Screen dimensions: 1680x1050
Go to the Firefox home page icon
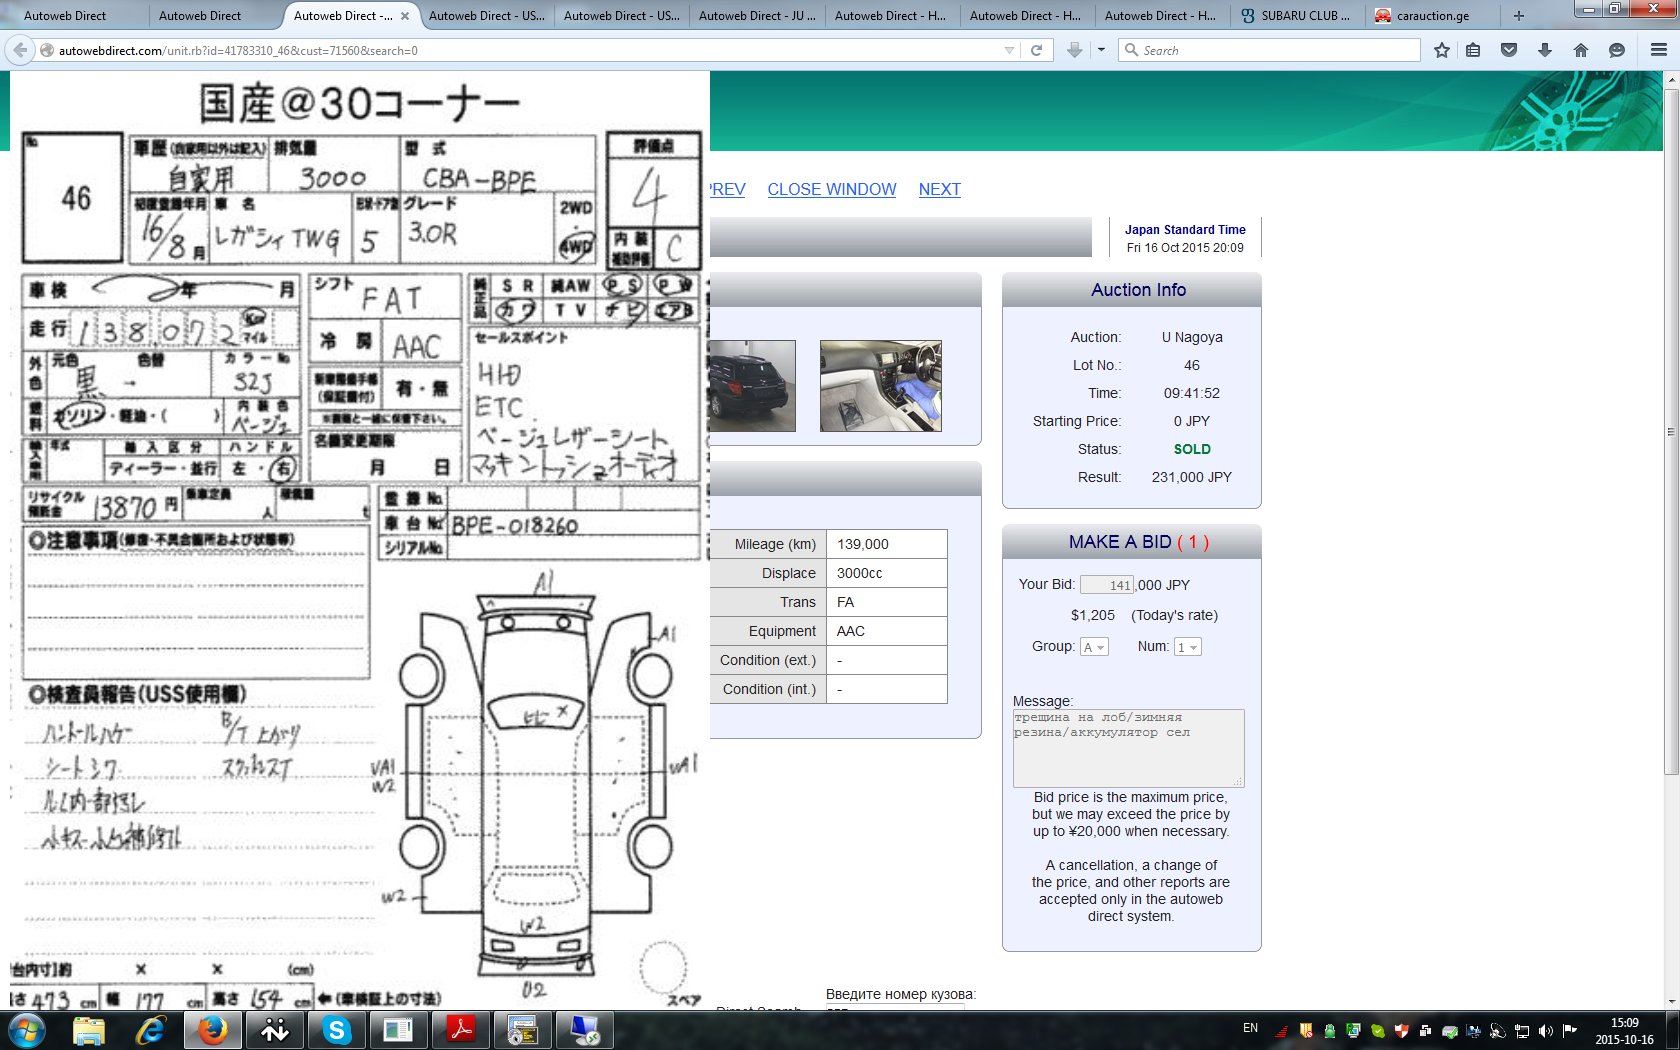(x=1581, y=50)
